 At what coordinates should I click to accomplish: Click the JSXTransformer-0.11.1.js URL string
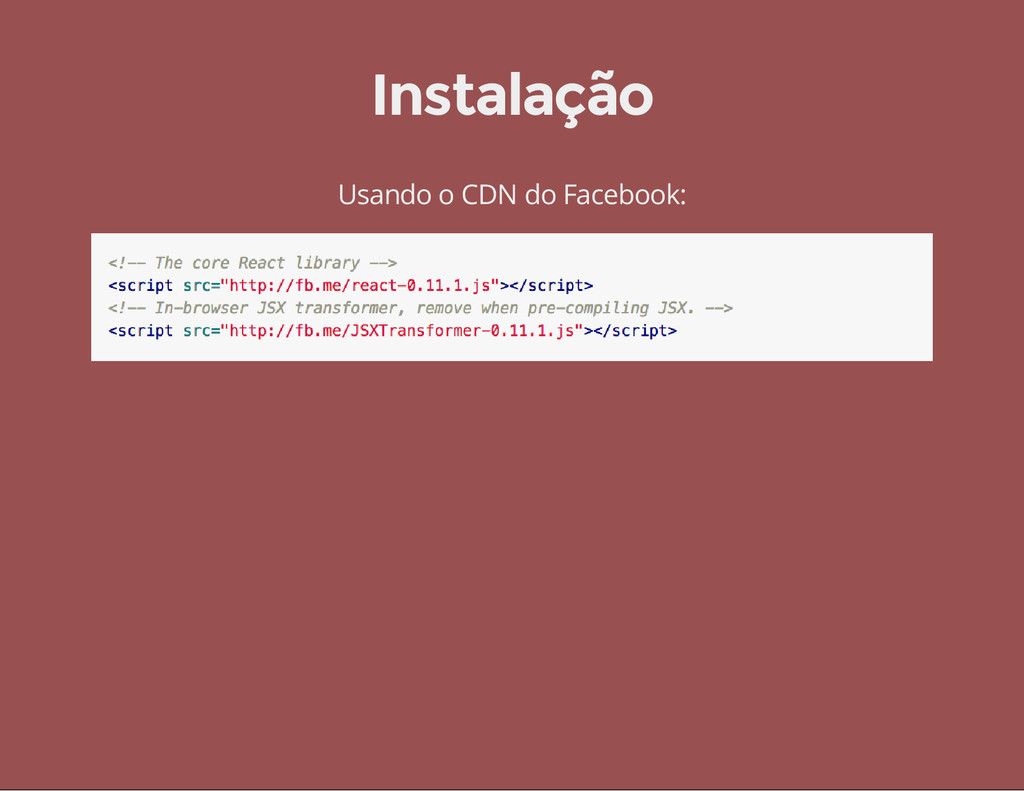click(x=402, y=331)
